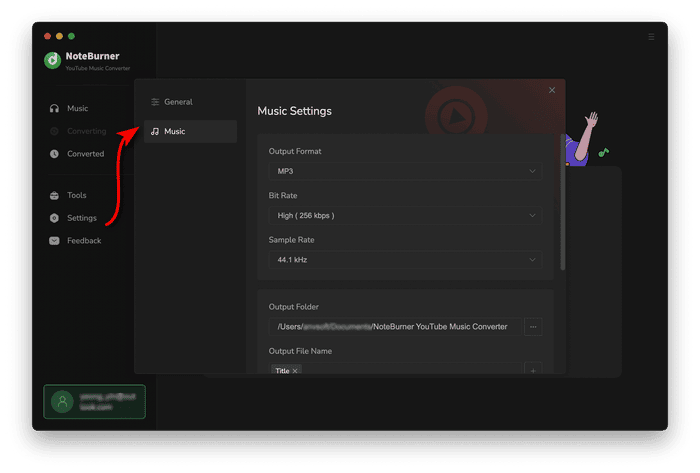
Task: Open Converted history clock icon
Action: click(x=55, y=154)
